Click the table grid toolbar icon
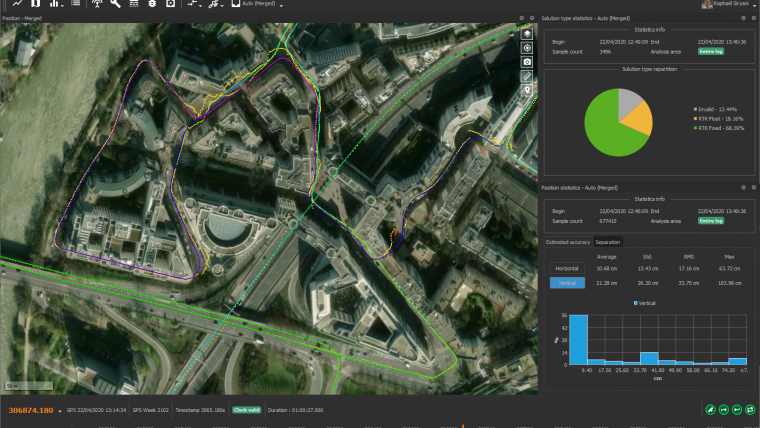 pos(134,3)
